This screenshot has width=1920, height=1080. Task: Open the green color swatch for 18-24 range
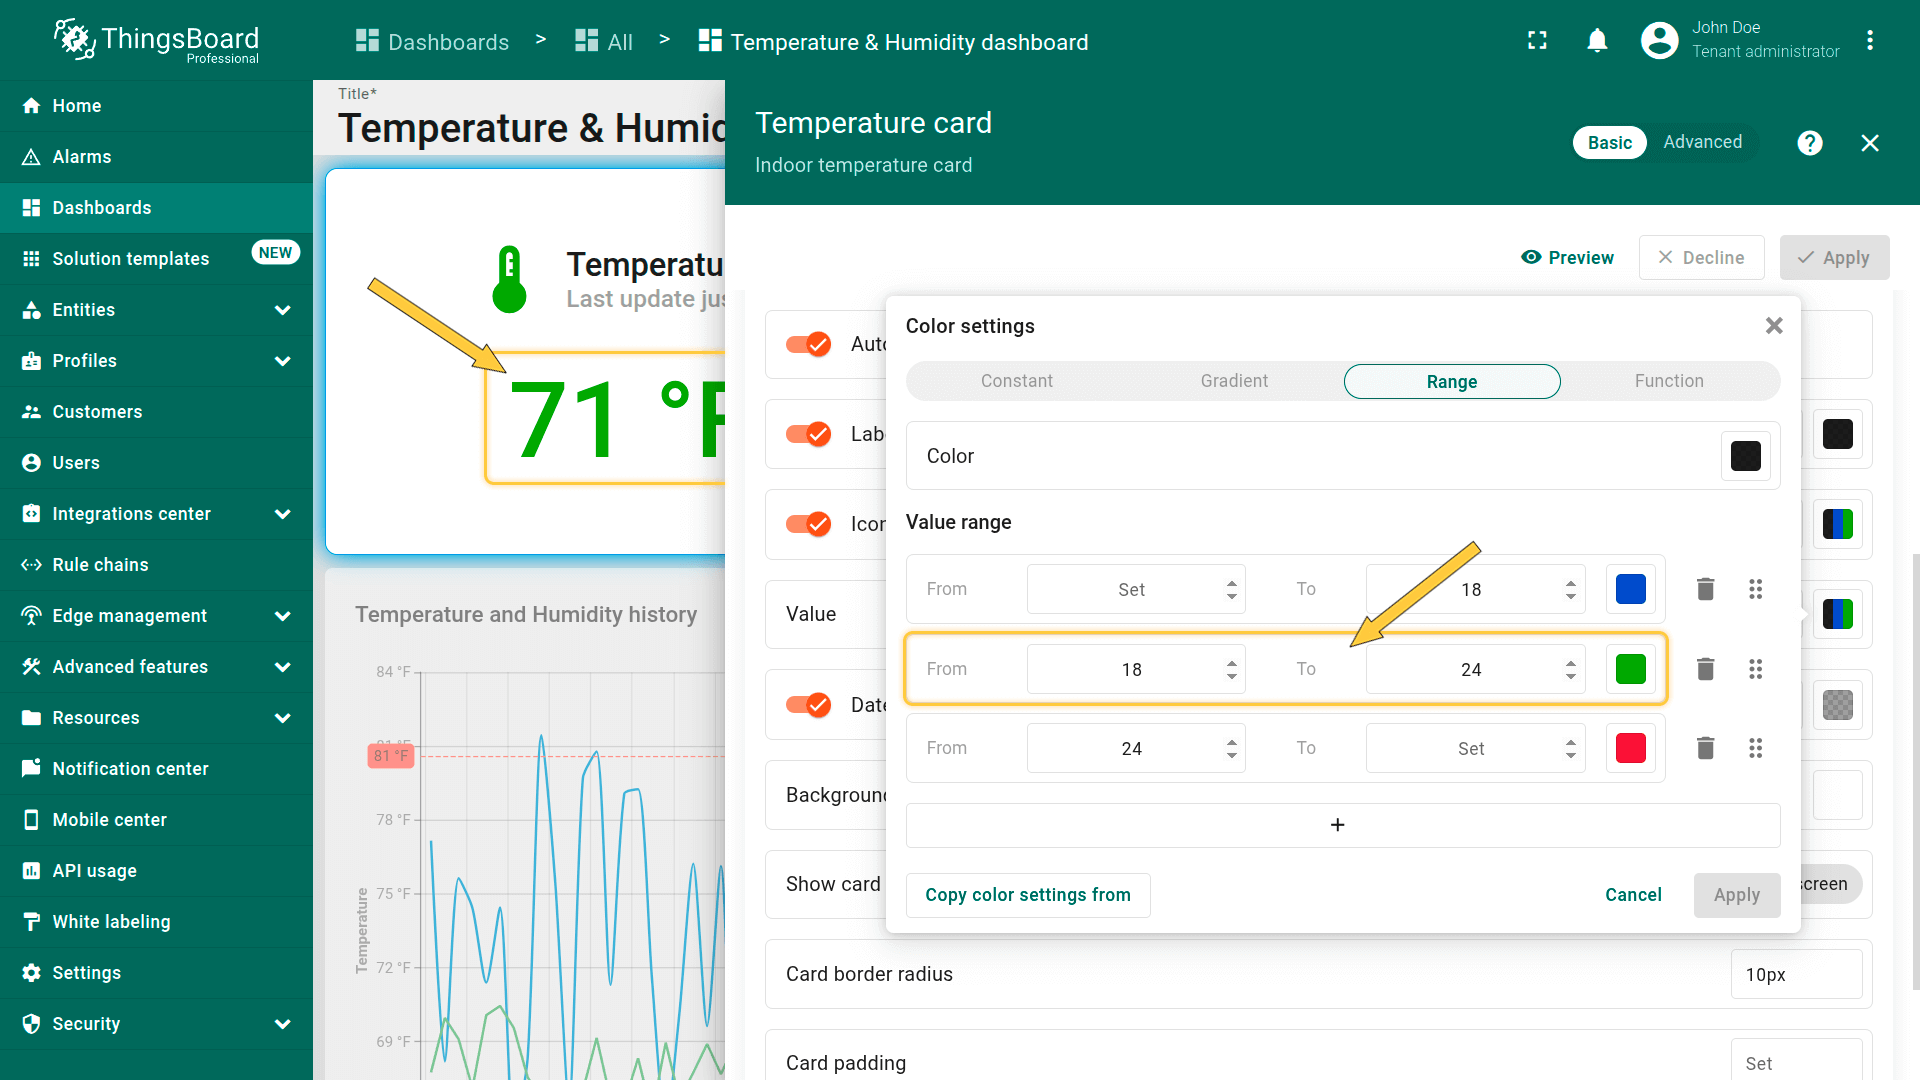tap(1630, 669)
